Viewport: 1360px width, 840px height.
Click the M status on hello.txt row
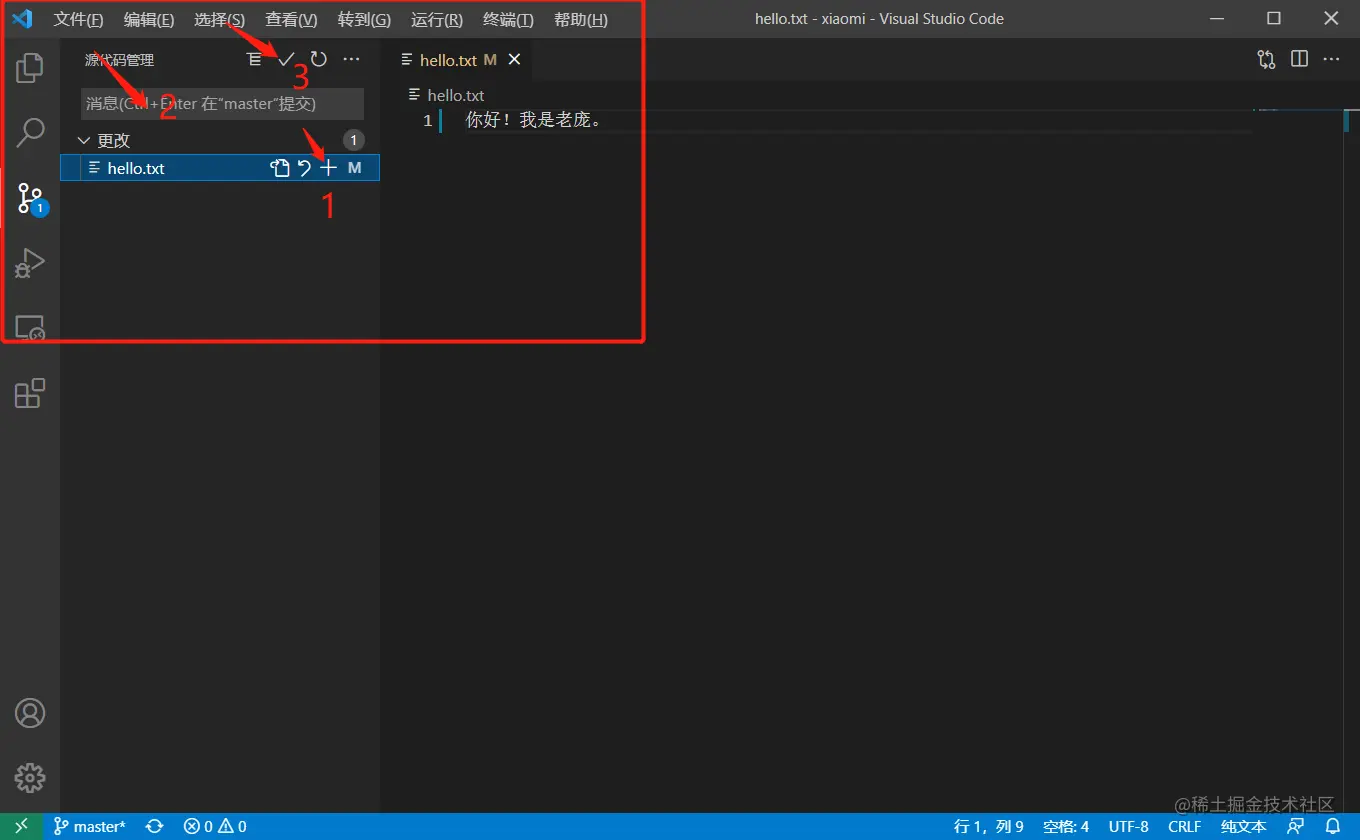click(x=355, y=168)
